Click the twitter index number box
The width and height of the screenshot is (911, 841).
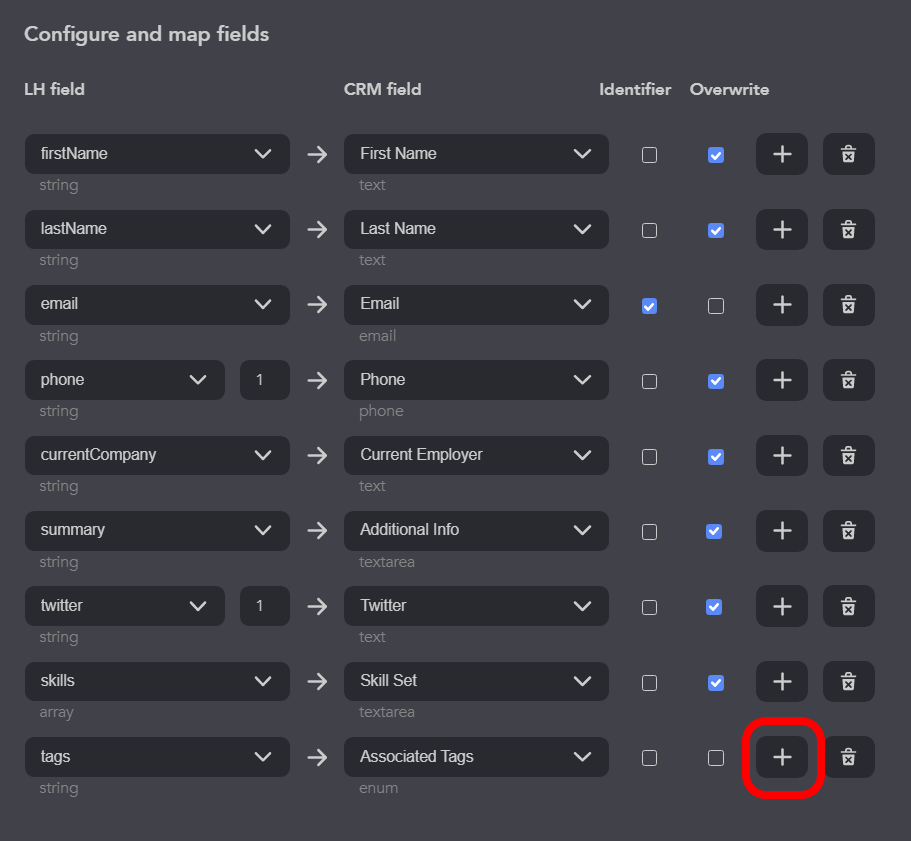[x=264, y=606]
